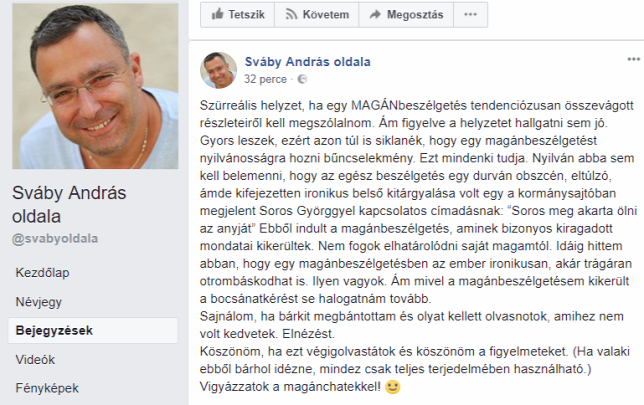The width and height of the screenshot is (644, 405).
Task: Click the small avatar beside the post title
Action: 218,70
